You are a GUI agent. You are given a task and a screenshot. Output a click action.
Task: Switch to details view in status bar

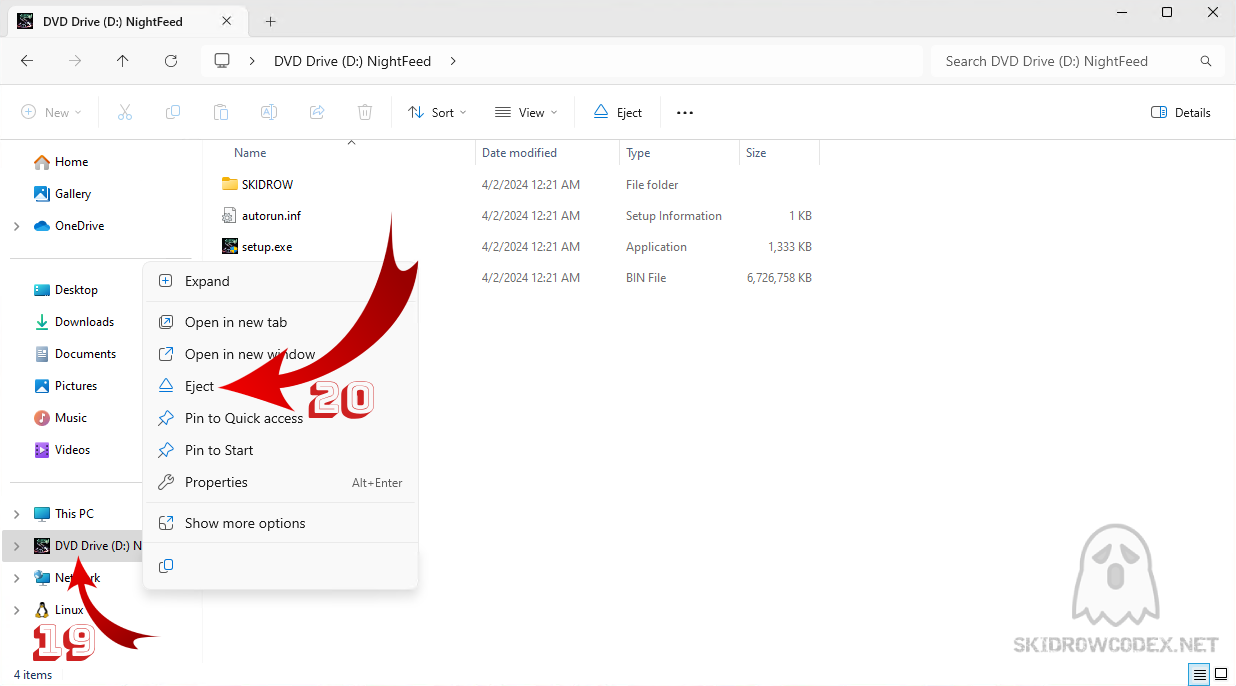point(1199,674)
